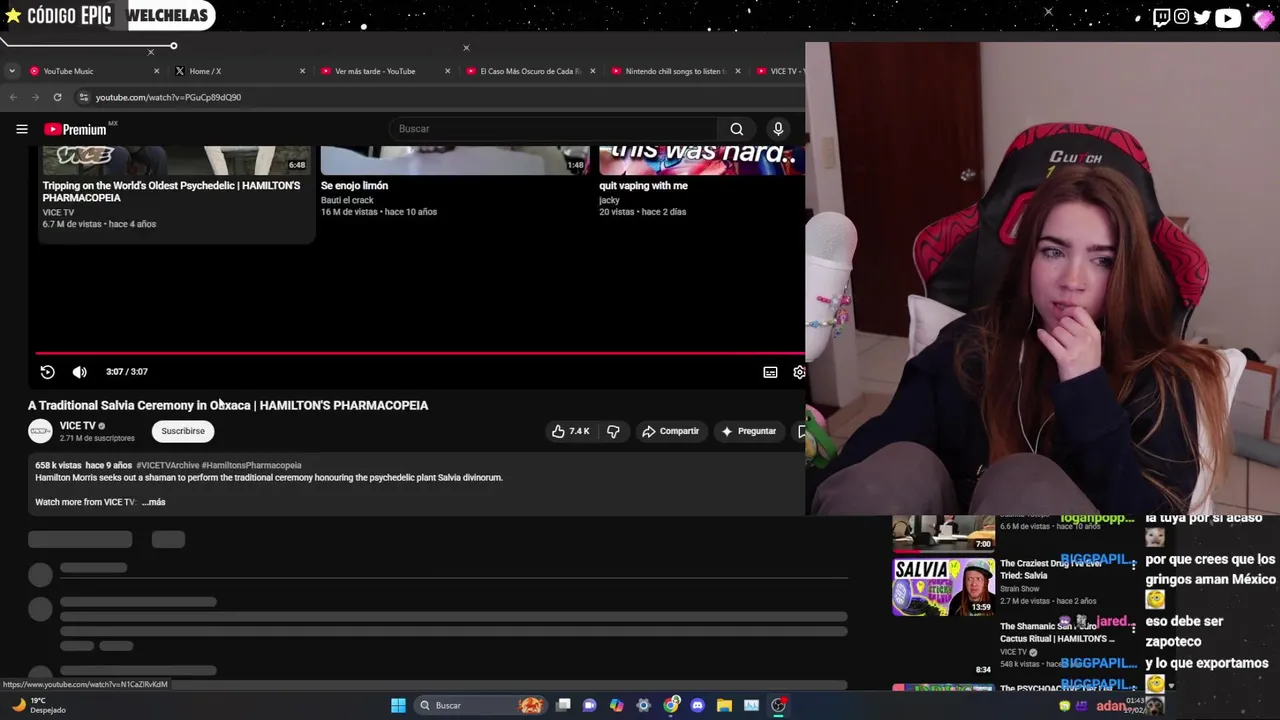Open the weather widget showing Despejado

38,705
